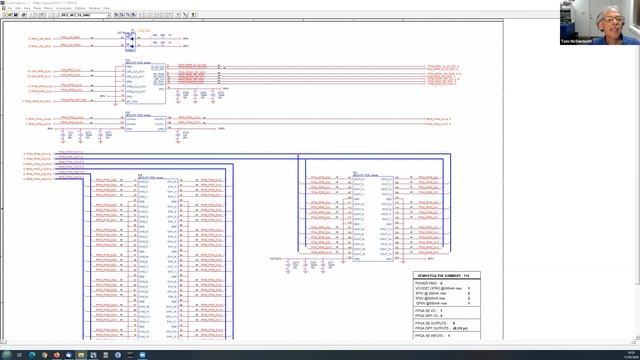Image resolution: width=640 pixels, height=360 pixels.
Task: Open Task View on the taskbar
Action: click(x=19, y=355)
